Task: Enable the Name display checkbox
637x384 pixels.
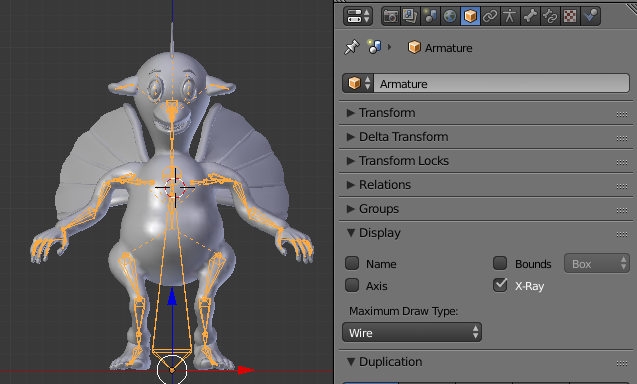Action: tap(352, 263)
